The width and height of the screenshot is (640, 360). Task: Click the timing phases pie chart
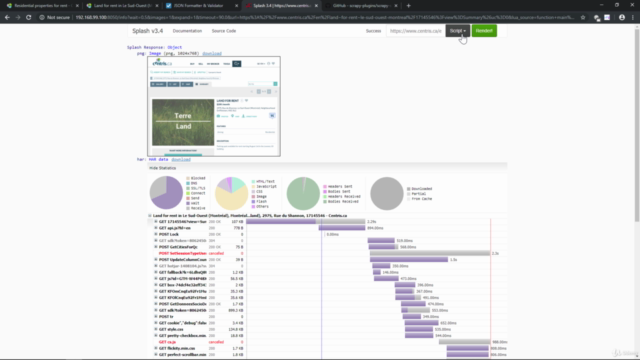tap(166, 193)
